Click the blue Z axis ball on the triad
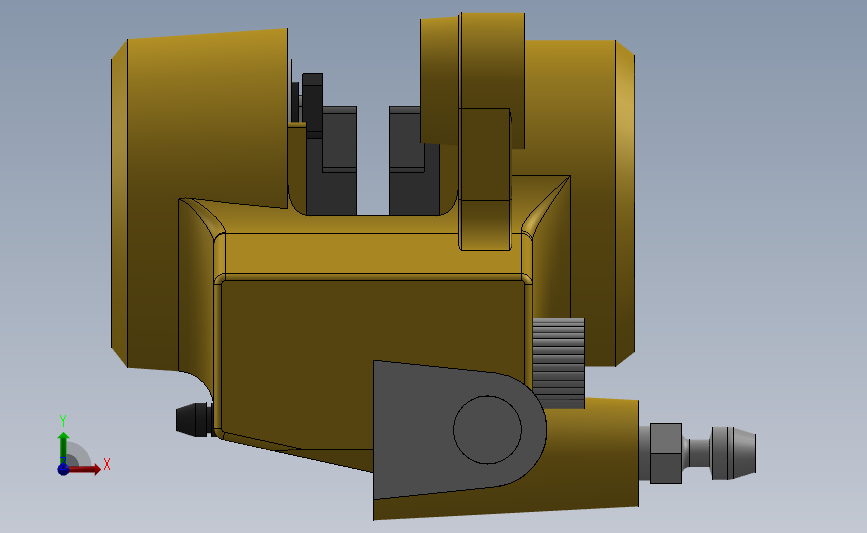The width and height of the screenshot is (867, 533). [63, 469]
